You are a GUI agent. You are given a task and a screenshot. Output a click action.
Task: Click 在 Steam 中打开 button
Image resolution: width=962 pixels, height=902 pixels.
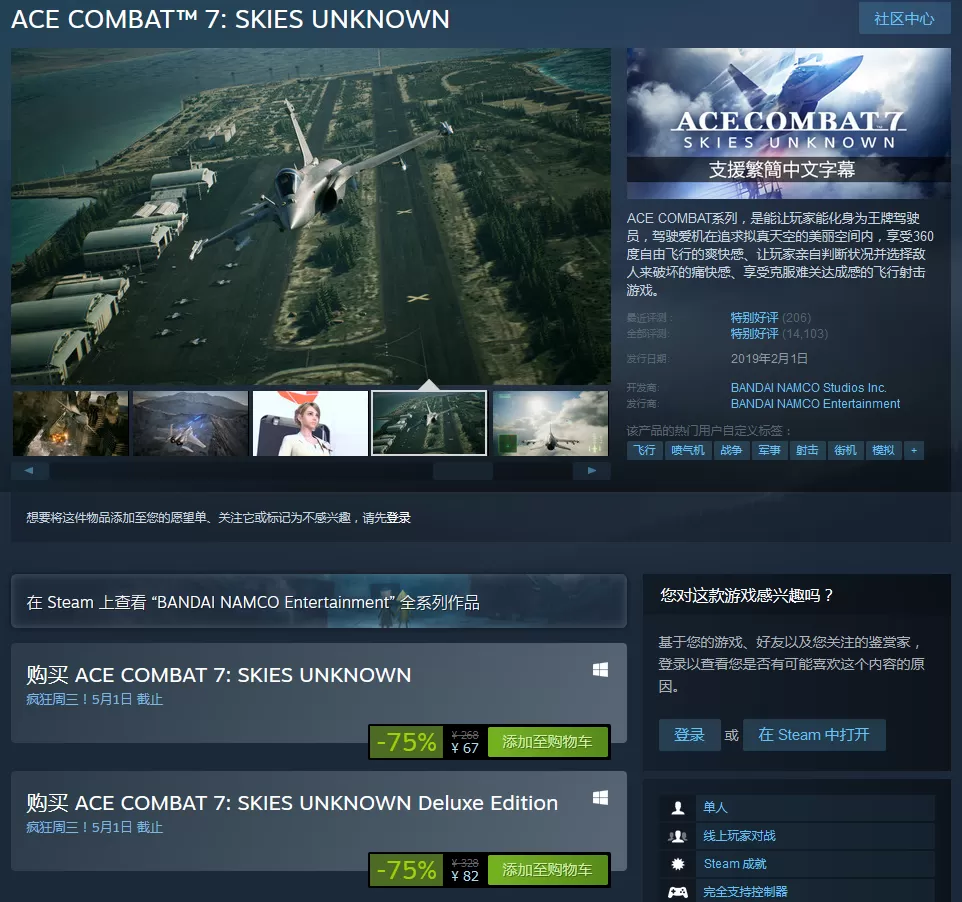[x=814, y=735]
